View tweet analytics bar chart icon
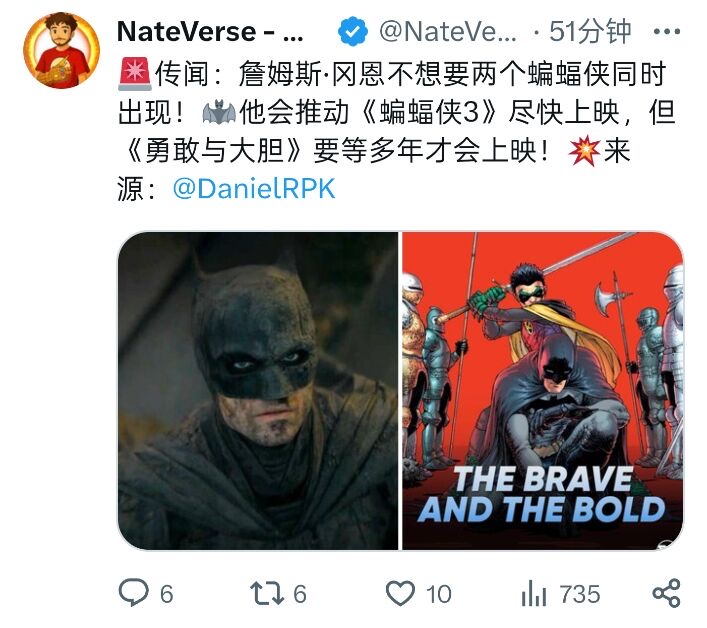Image resolution: width=707 pixels, height=628 pixels. click(x=533, y=593)
